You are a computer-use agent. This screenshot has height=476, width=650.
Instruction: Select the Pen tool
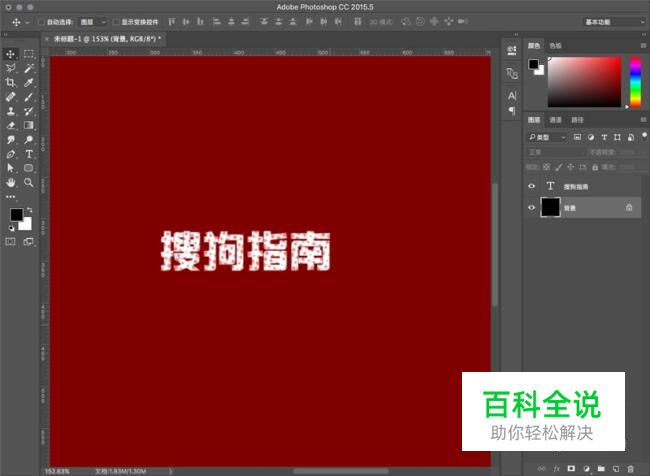point(10,154)
